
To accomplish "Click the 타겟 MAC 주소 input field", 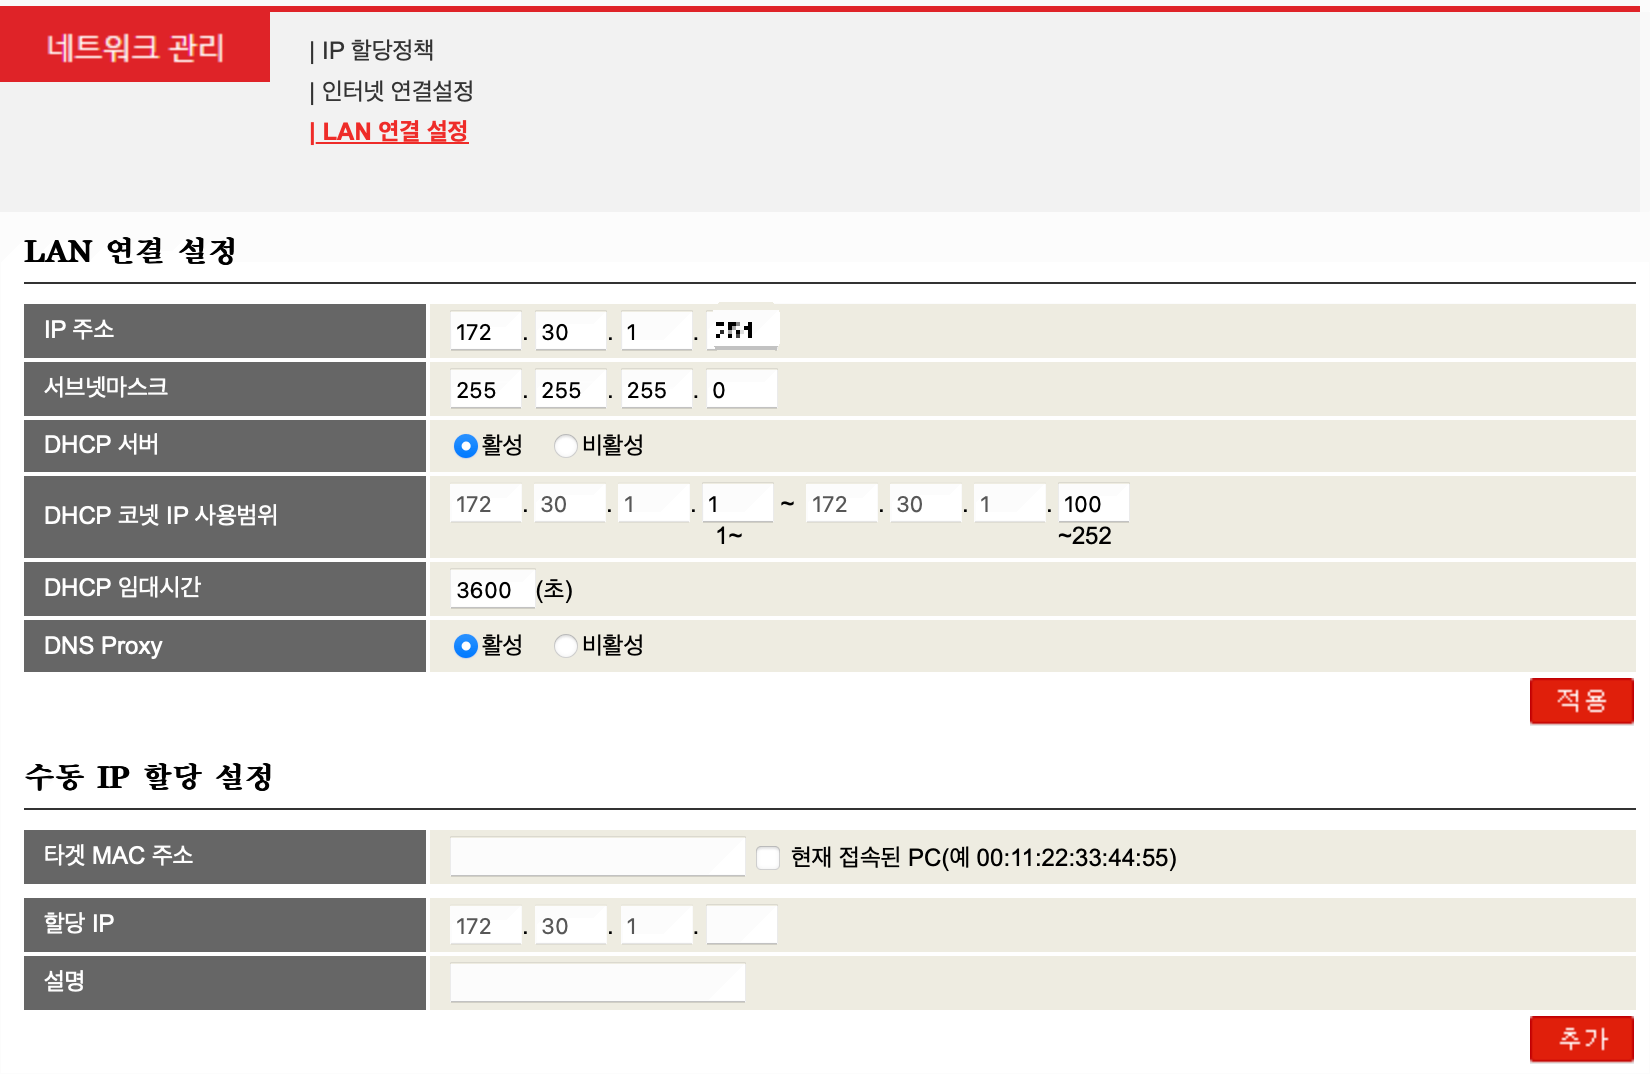I will pos(598,857).
